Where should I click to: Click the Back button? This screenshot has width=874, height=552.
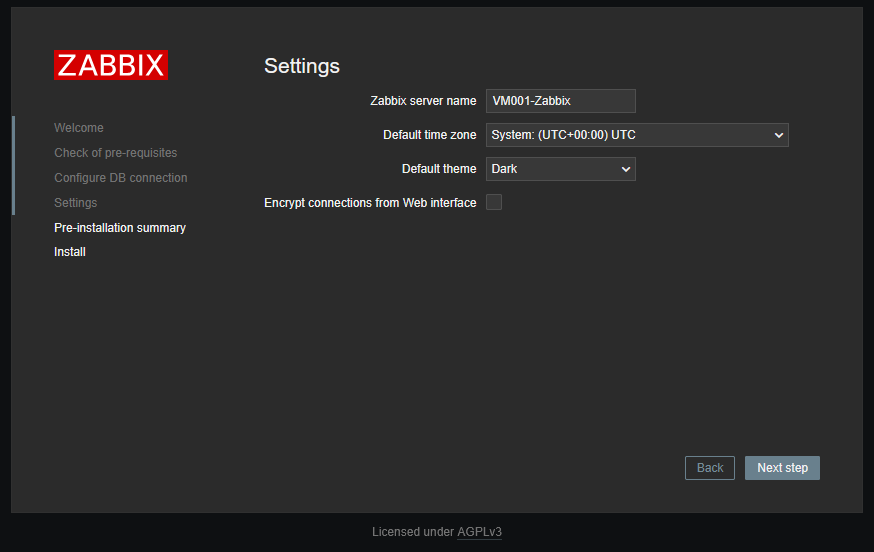point(710,468)
